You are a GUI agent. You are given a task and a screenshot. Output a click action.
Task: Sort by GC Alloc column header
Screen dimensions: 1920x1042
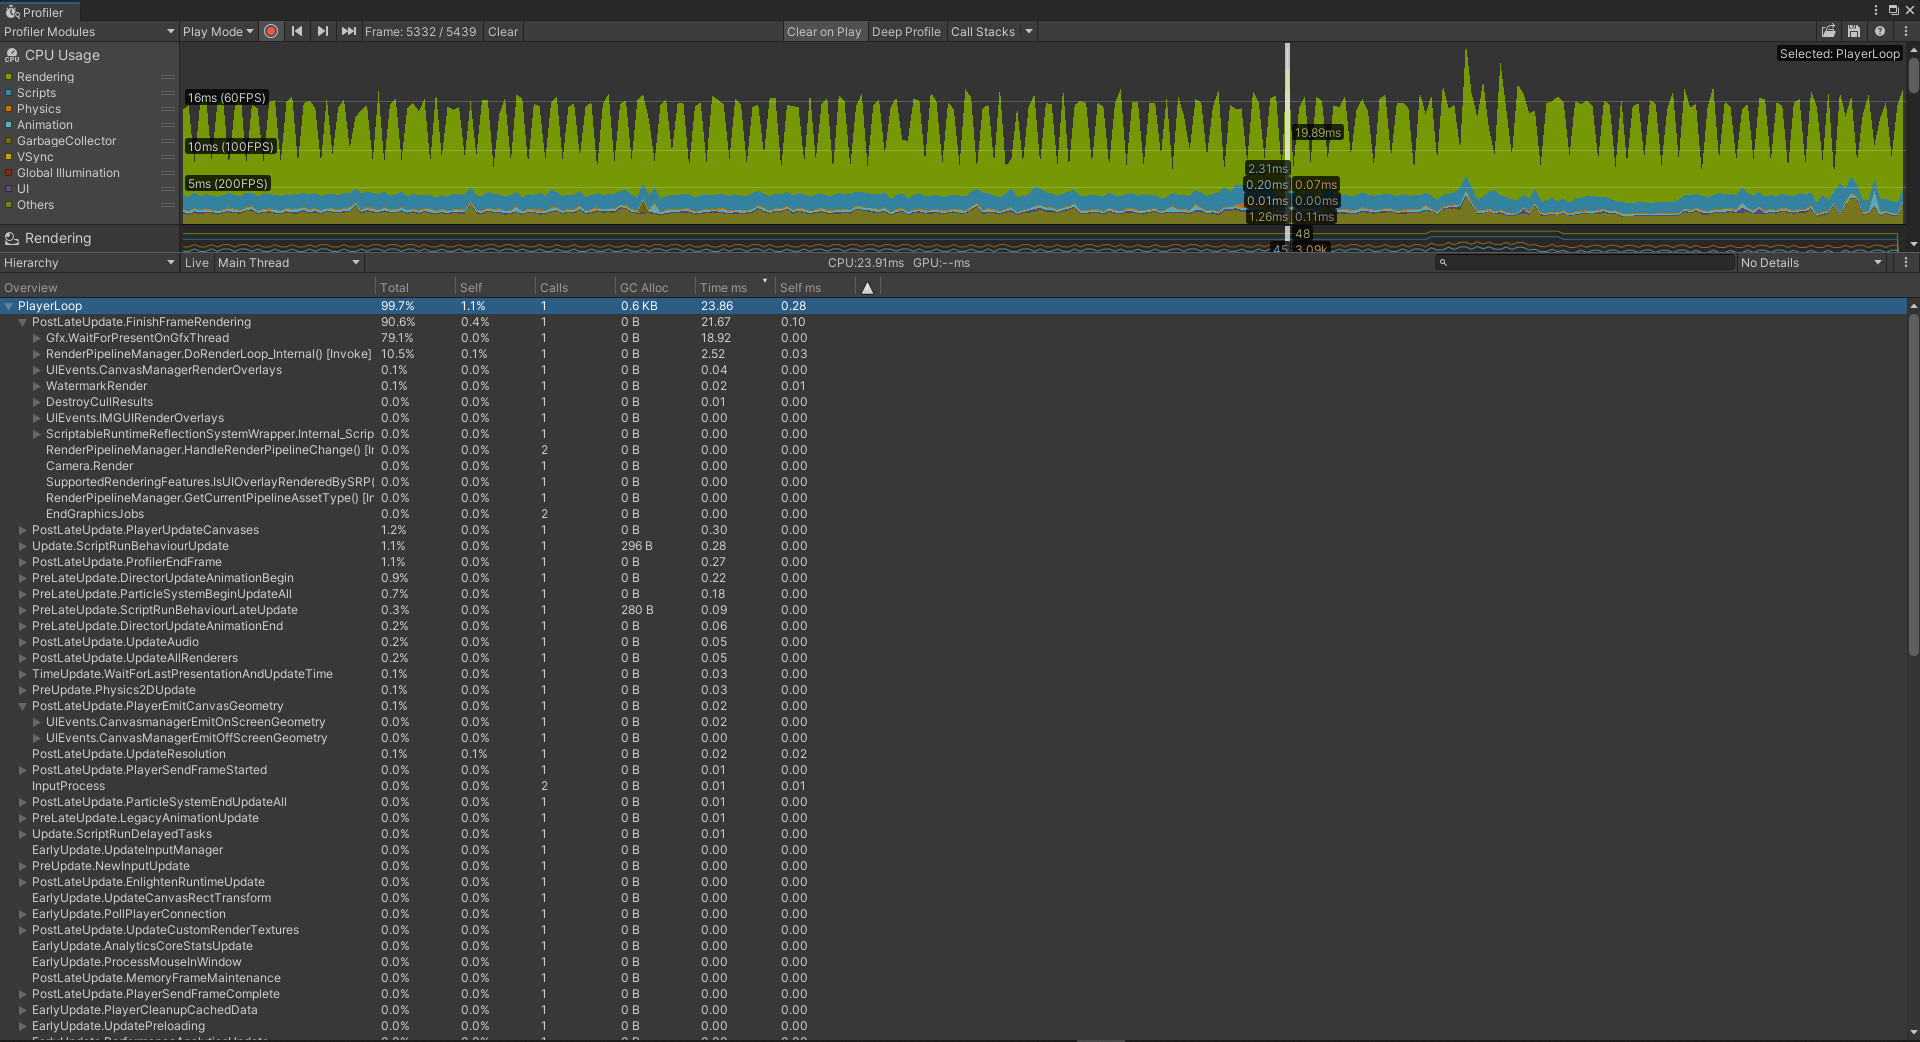coord(654,288)
